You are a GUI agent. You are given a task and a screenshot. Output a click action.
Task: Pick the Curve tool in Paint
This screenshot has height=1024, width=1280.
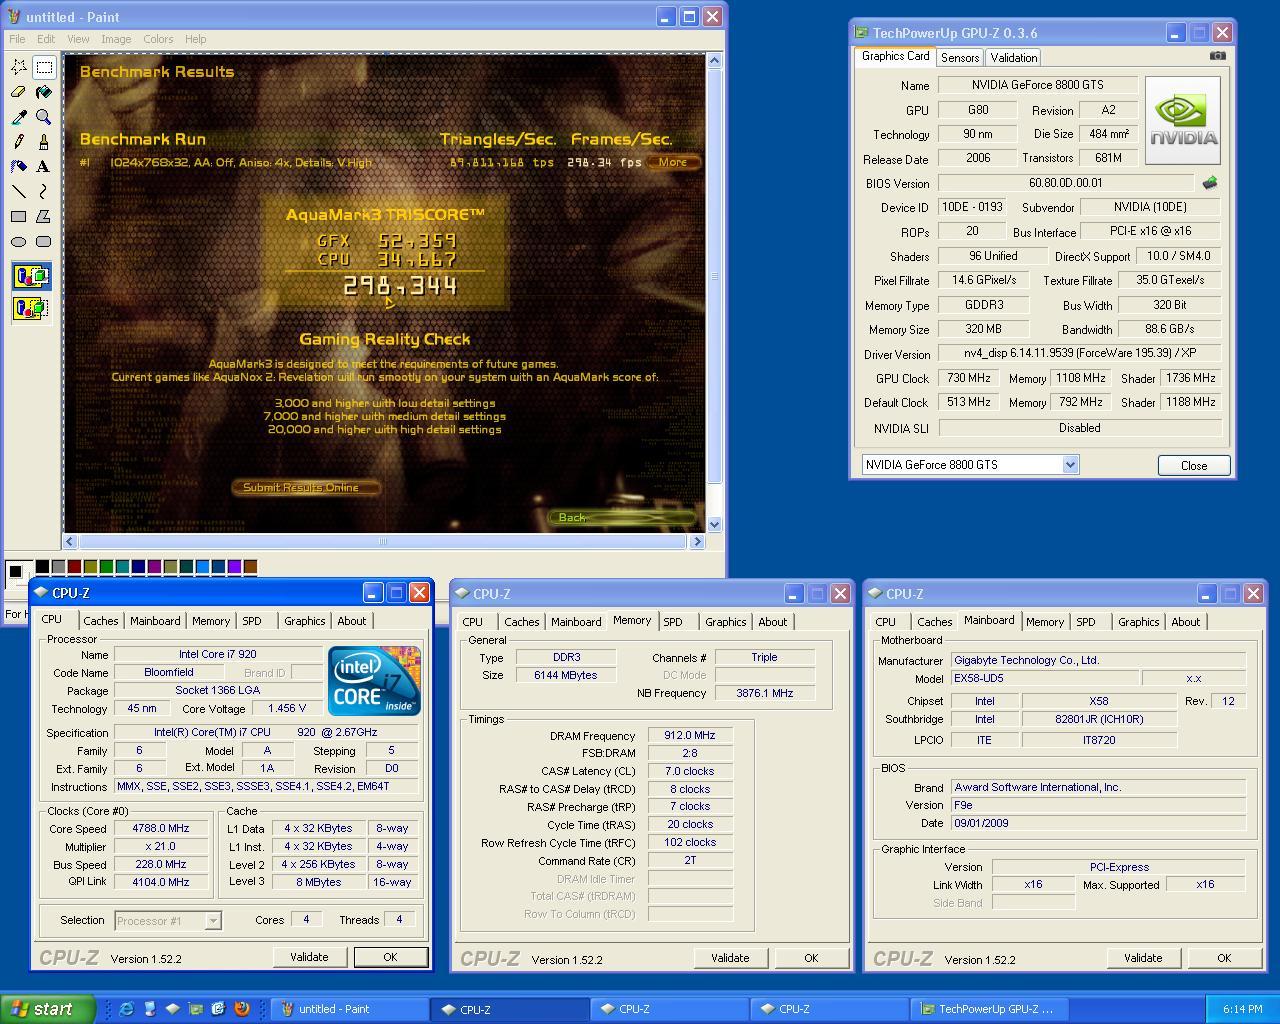(x=44, y=191)
